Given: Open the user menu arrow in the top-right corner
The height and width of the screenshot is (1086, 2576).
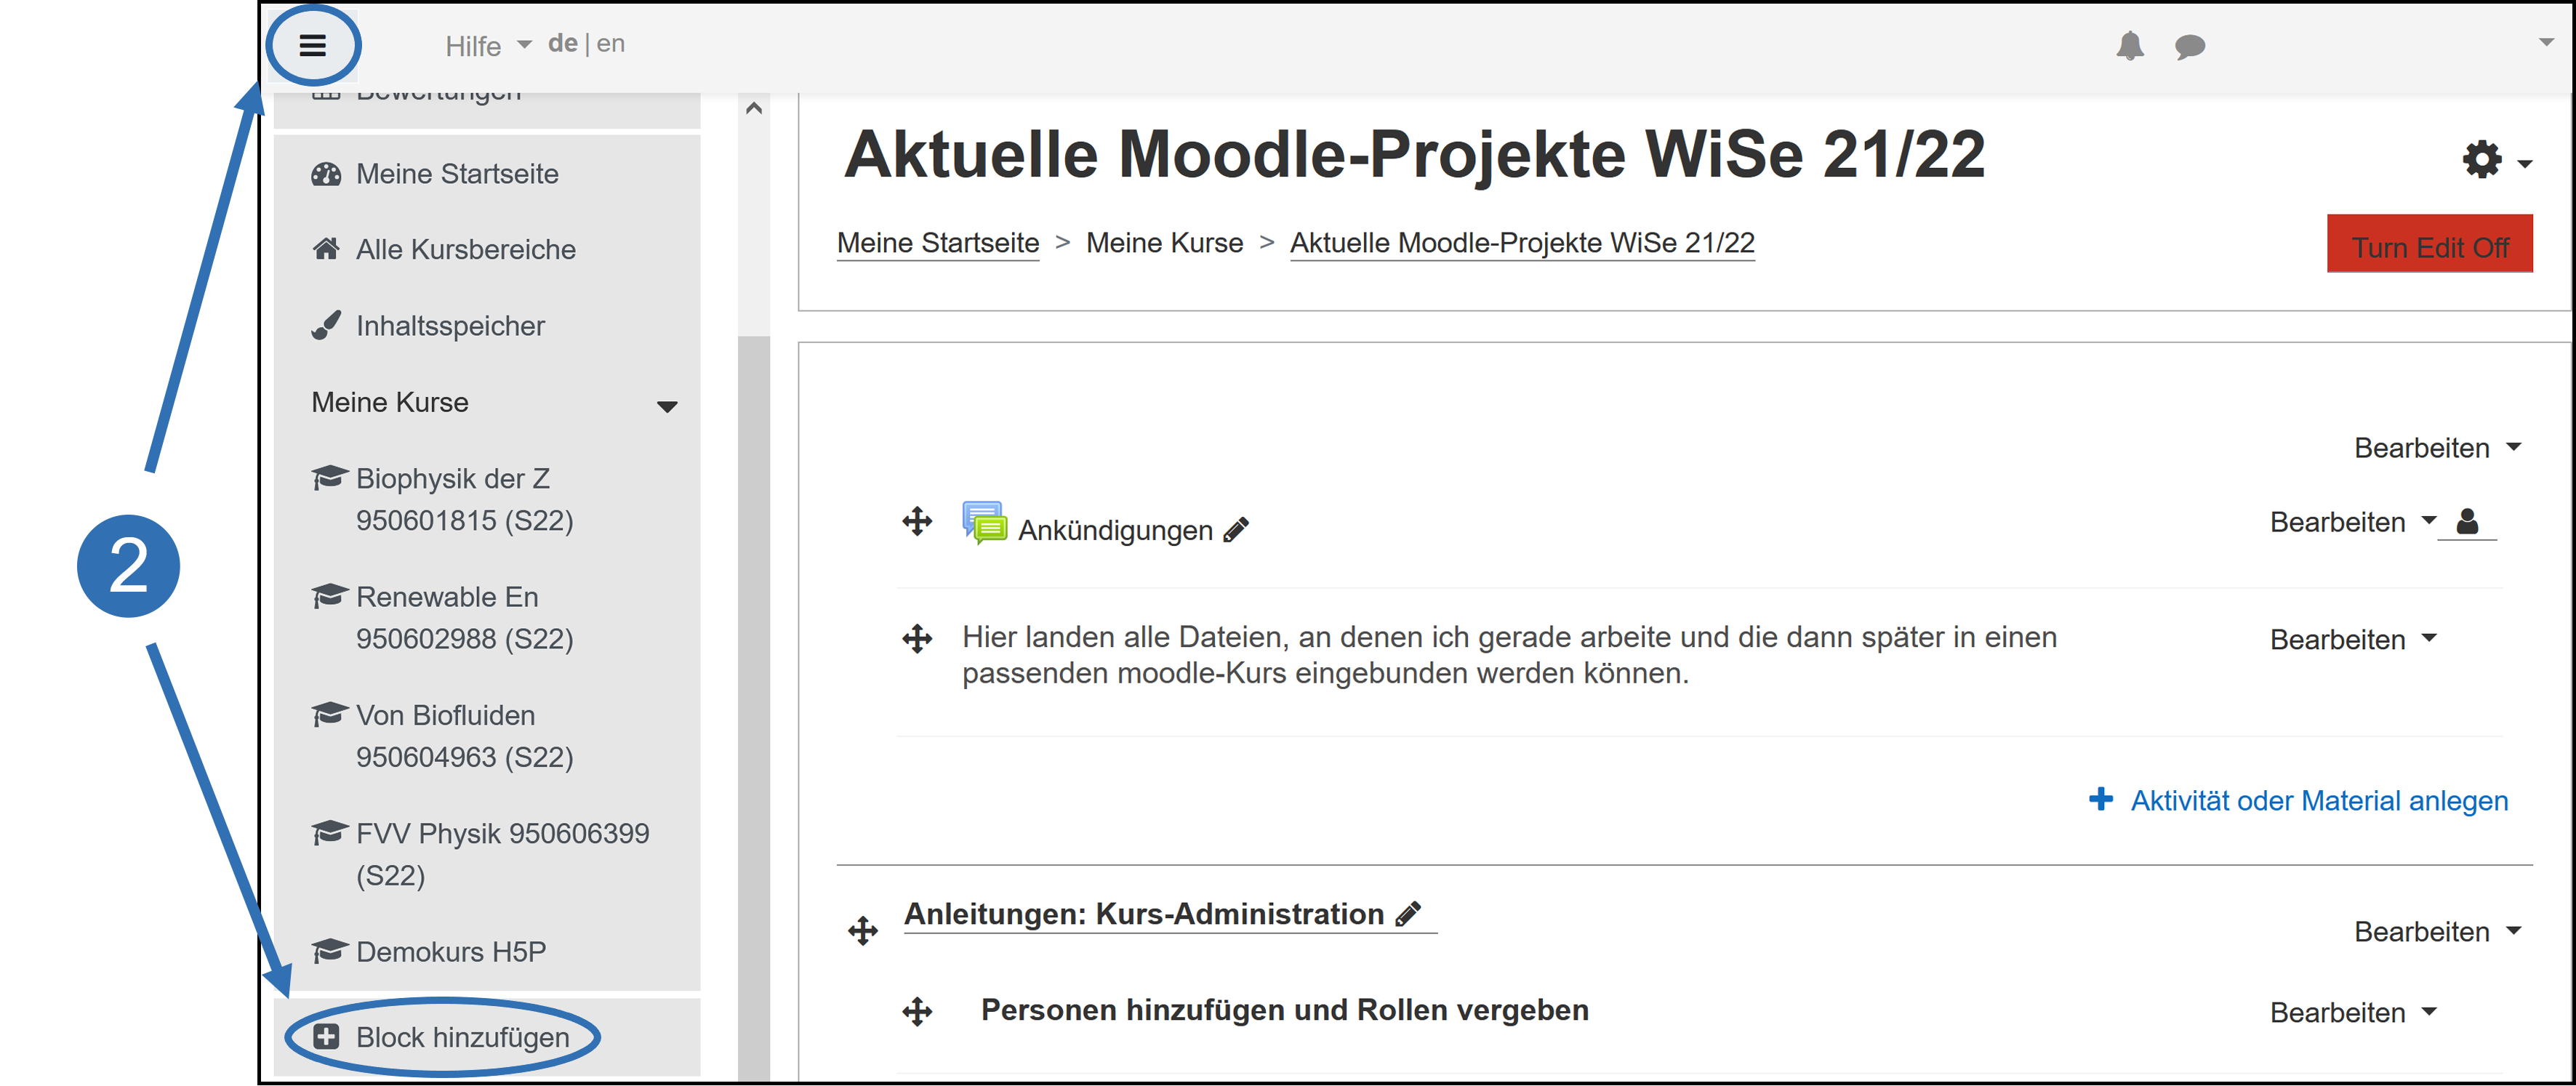Looking at the screenshot, I should click(2547, 42).
